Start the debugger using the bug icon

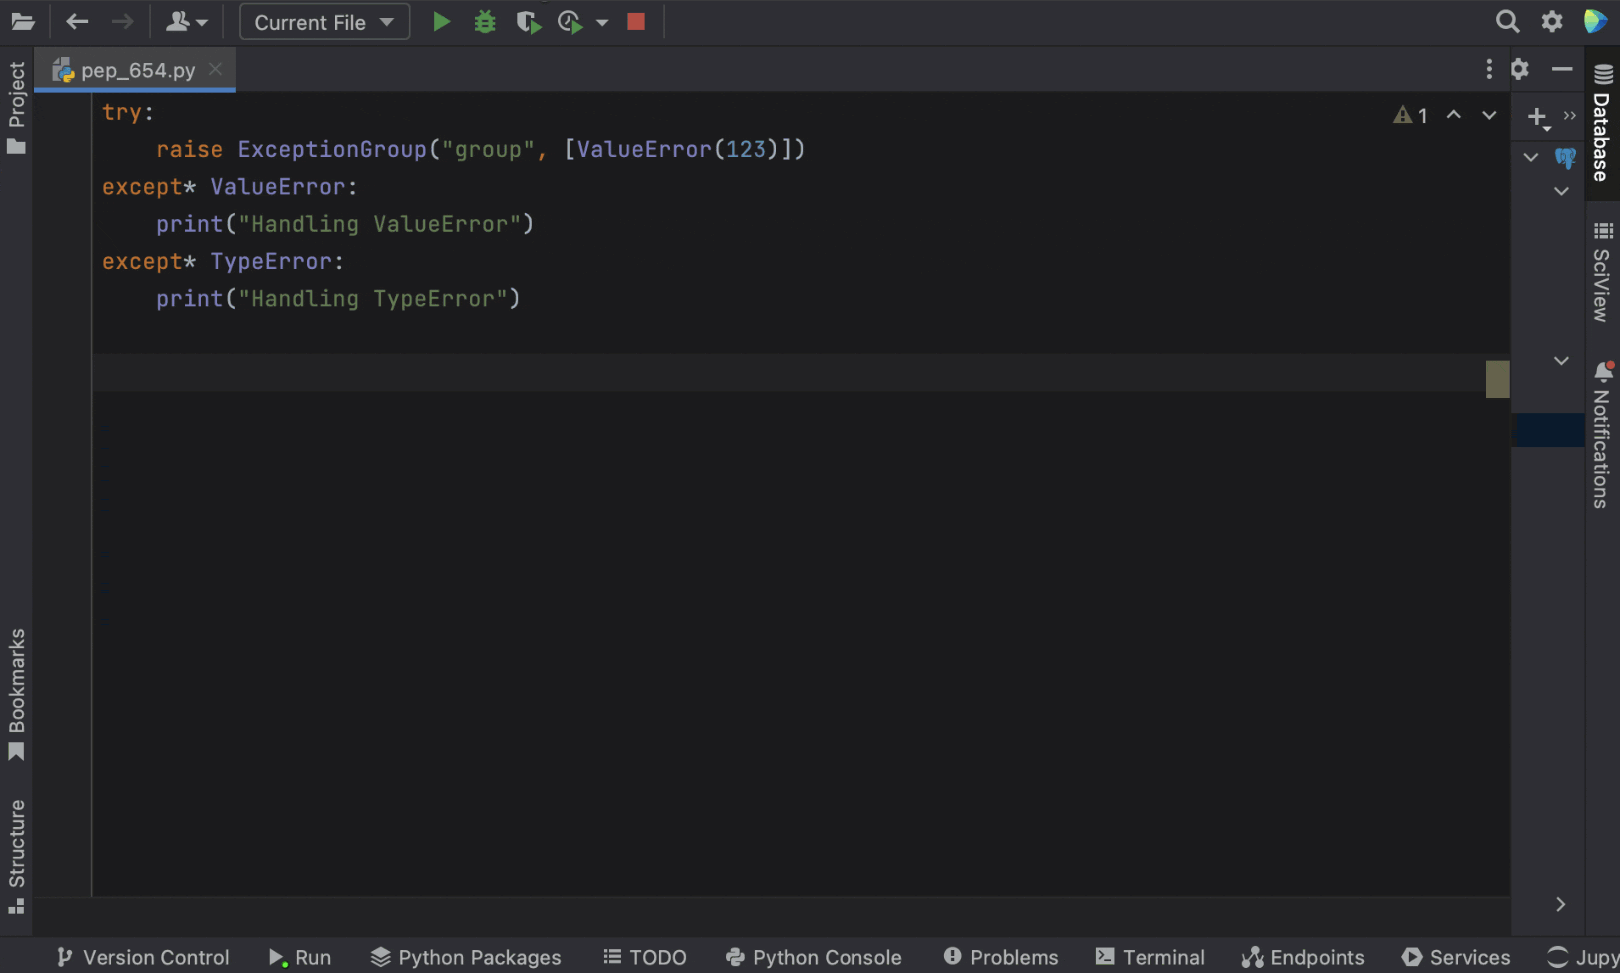485,21
